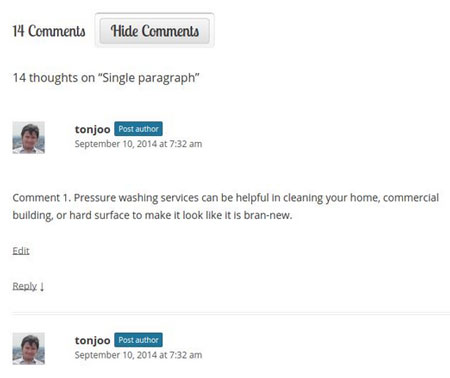Click the Hide Comments button
450x378 pixels.
(155, 31)
